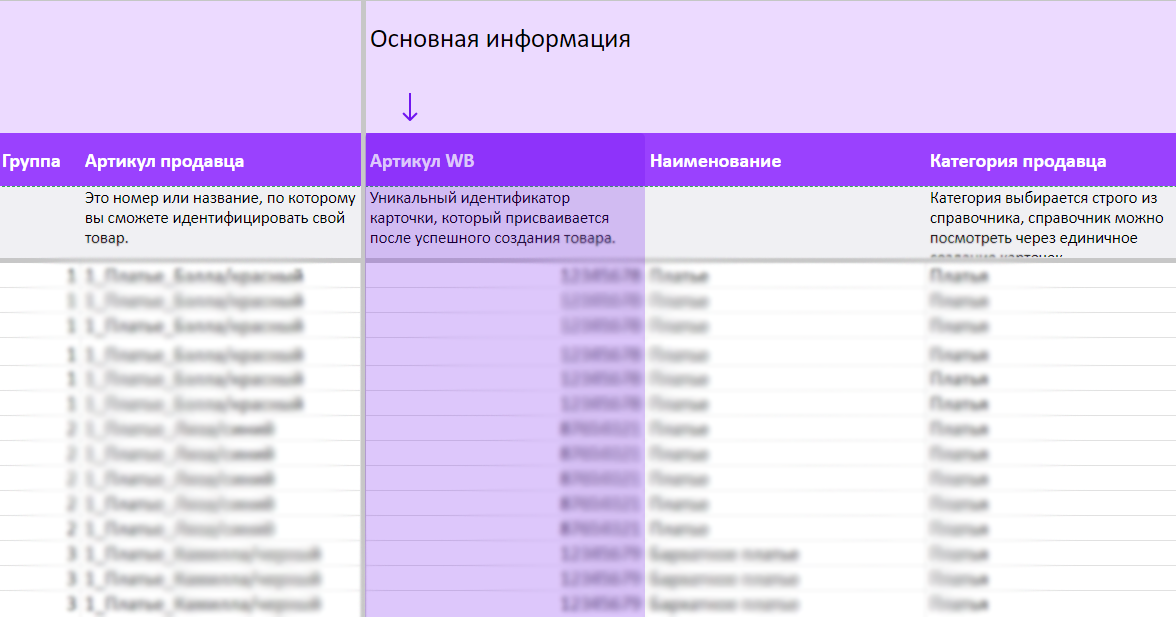Click the purple down arrow icon
1176x617 pixels.
[409, 107]
